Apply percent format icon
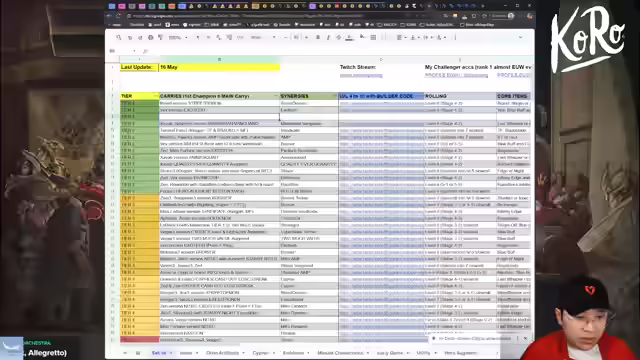 click(208, 37)
